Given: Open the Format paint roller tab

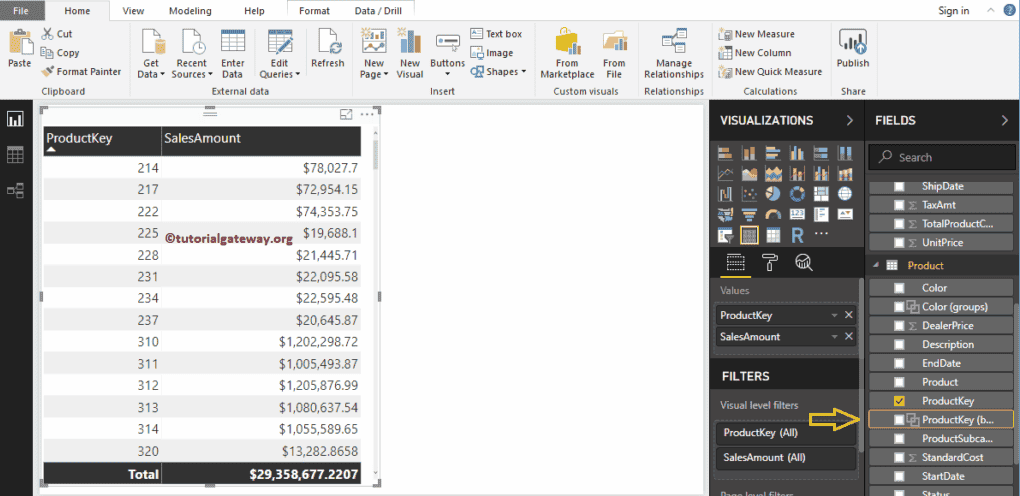Looking at the screenshot, I should pyautogui.click(x=770, y=262).
